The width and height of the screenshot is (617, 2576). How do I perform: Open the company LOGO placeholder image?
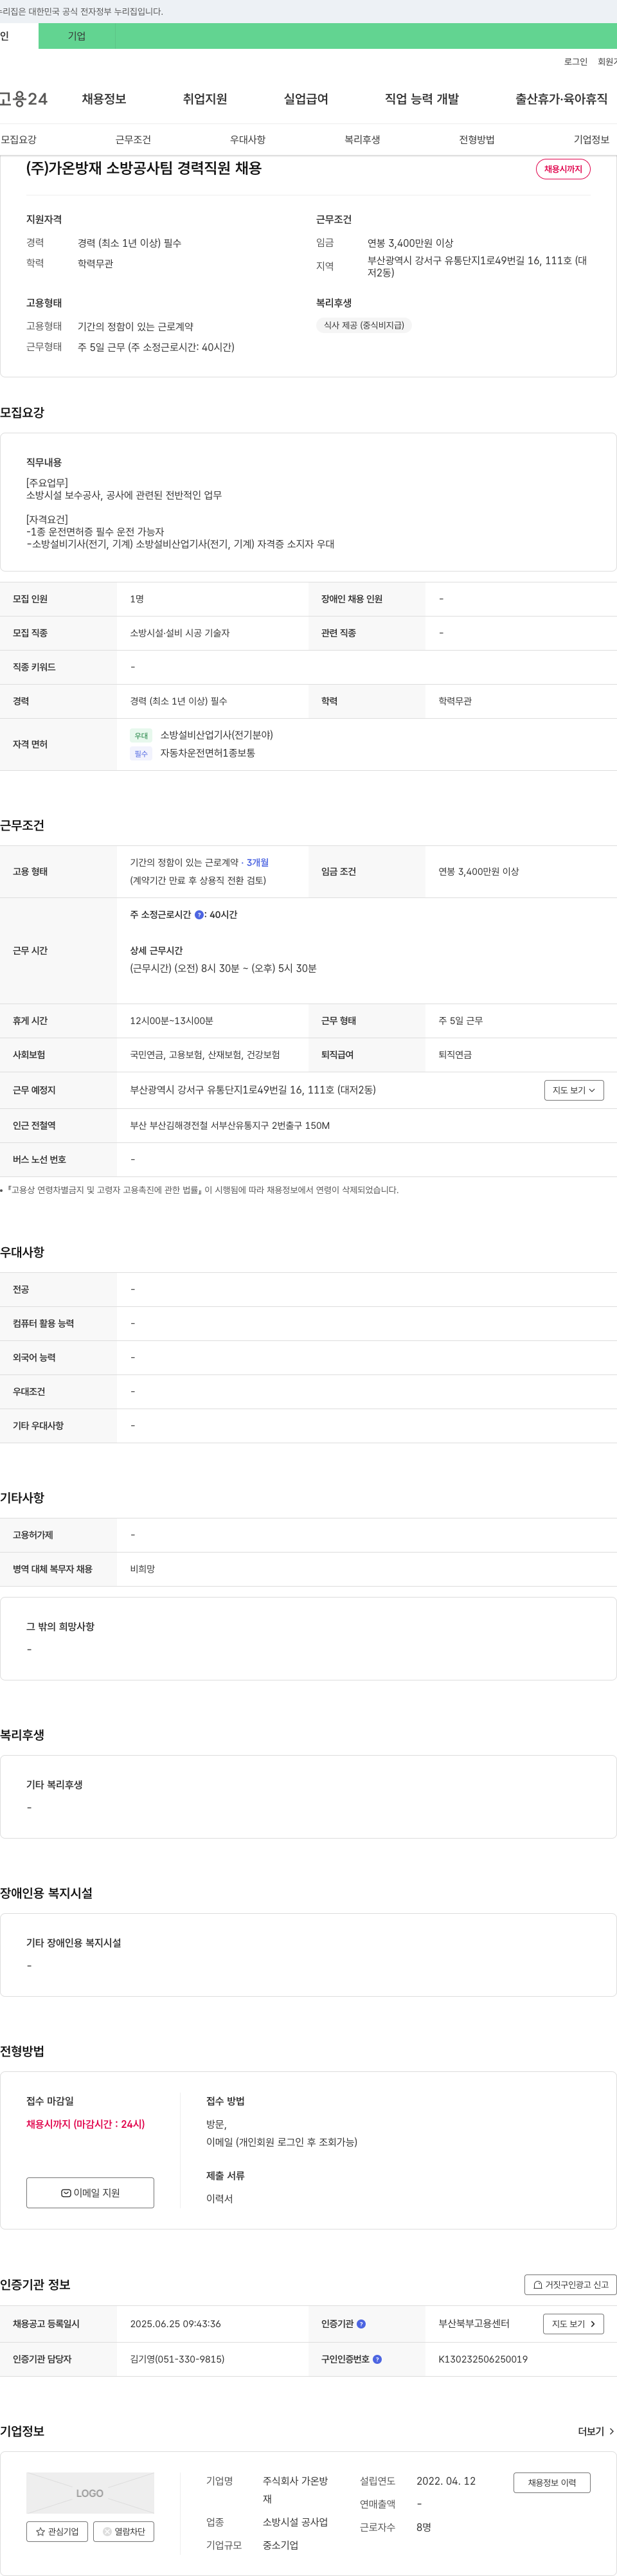[x=90, y=2493]
